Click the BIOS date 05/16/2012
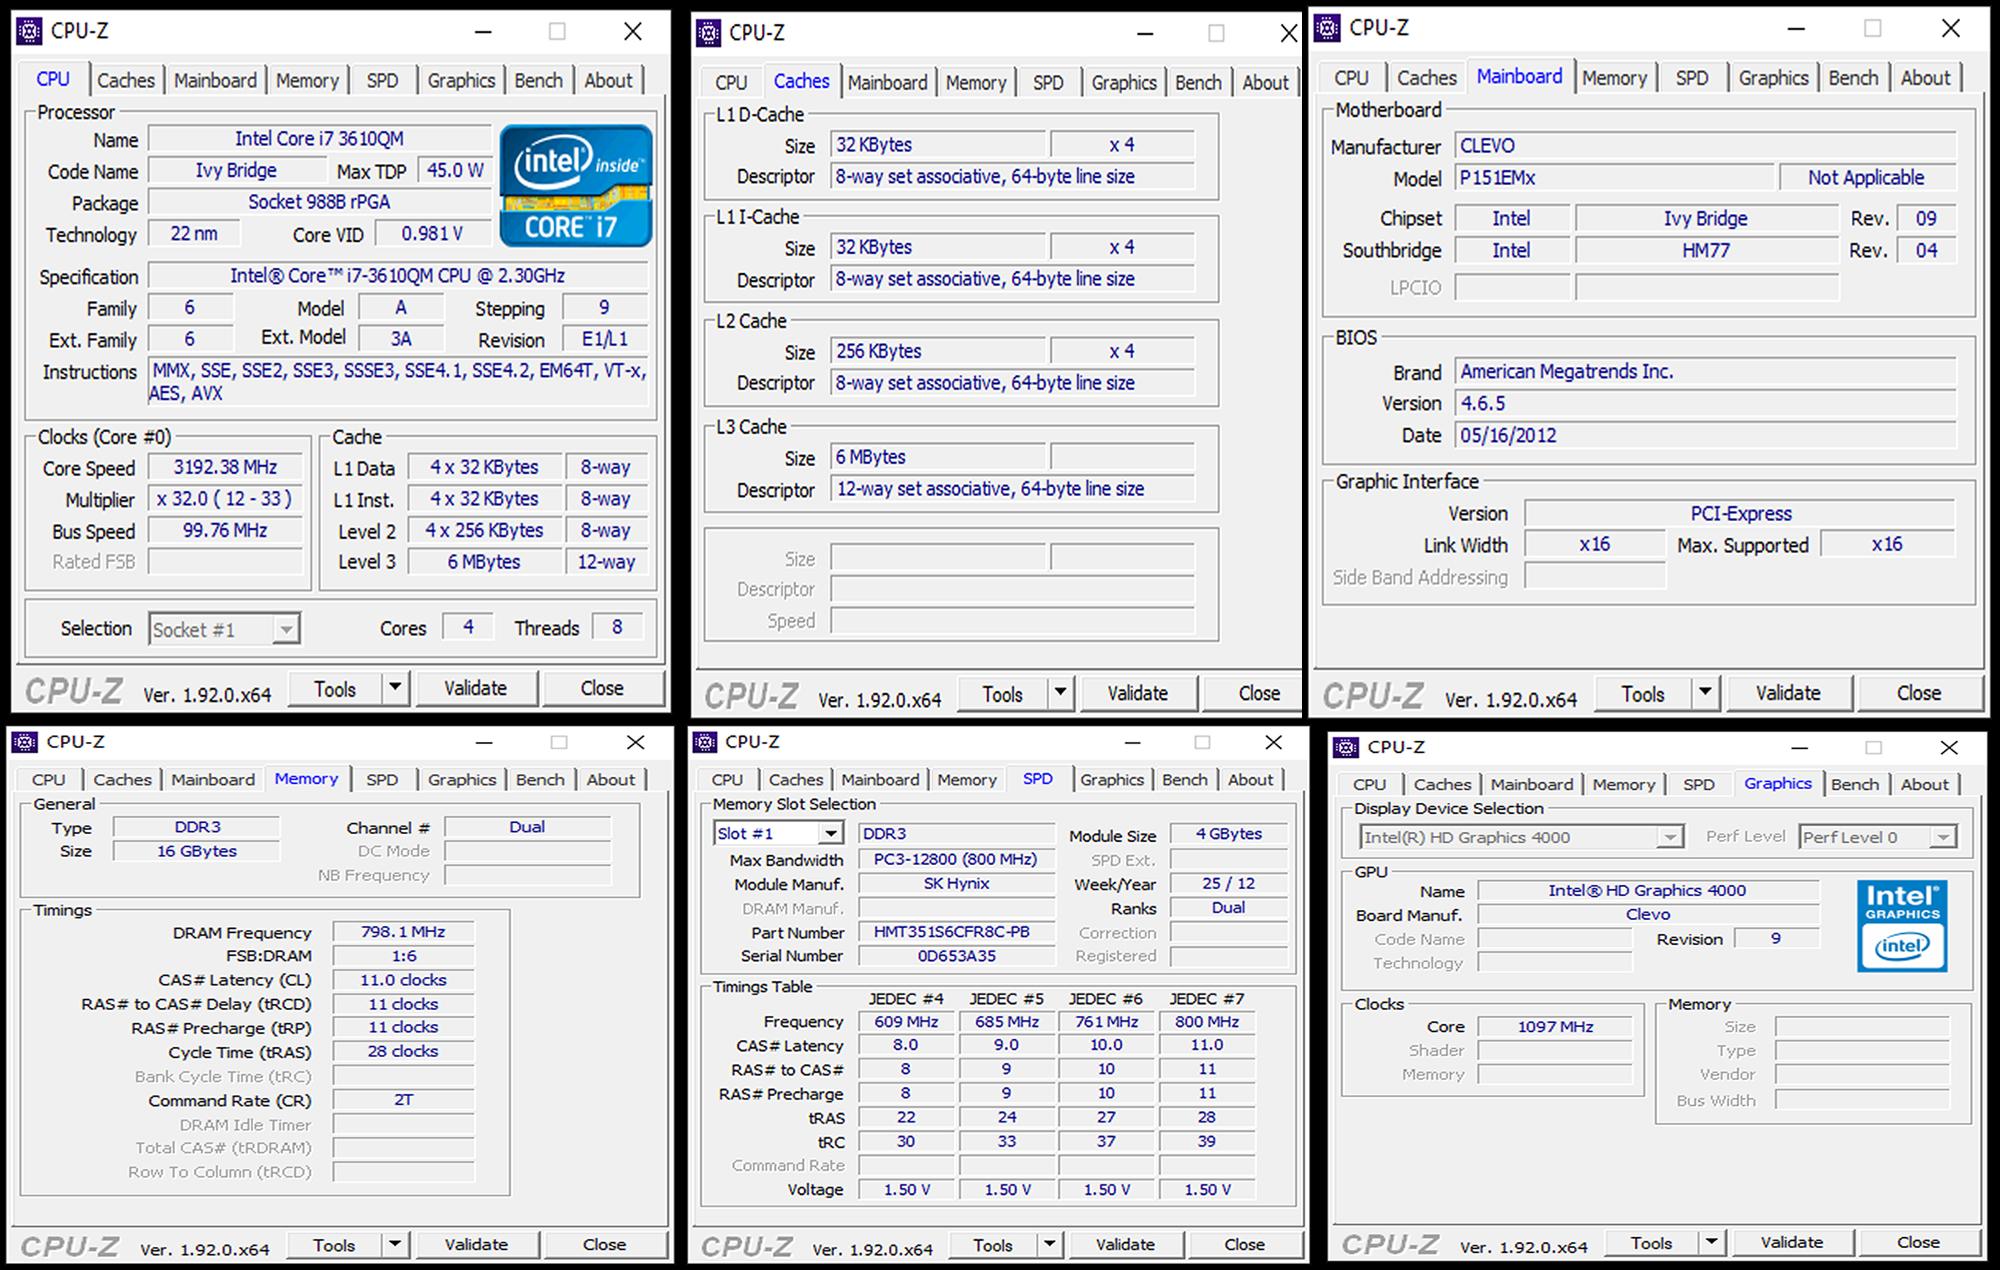This screenshot has width=2000, height=1270. point(1705,436)
